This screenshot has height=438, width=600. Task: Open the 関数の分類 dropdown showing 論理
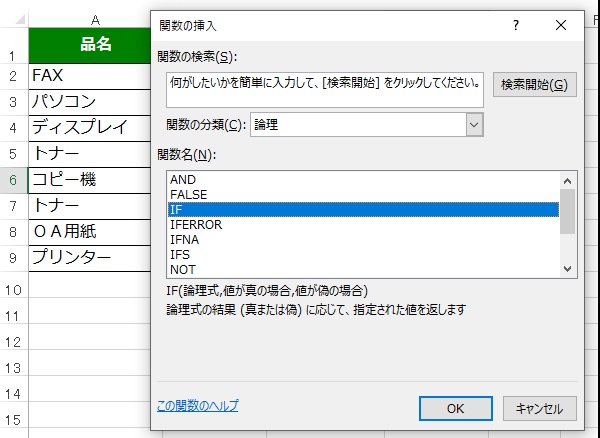367,125
